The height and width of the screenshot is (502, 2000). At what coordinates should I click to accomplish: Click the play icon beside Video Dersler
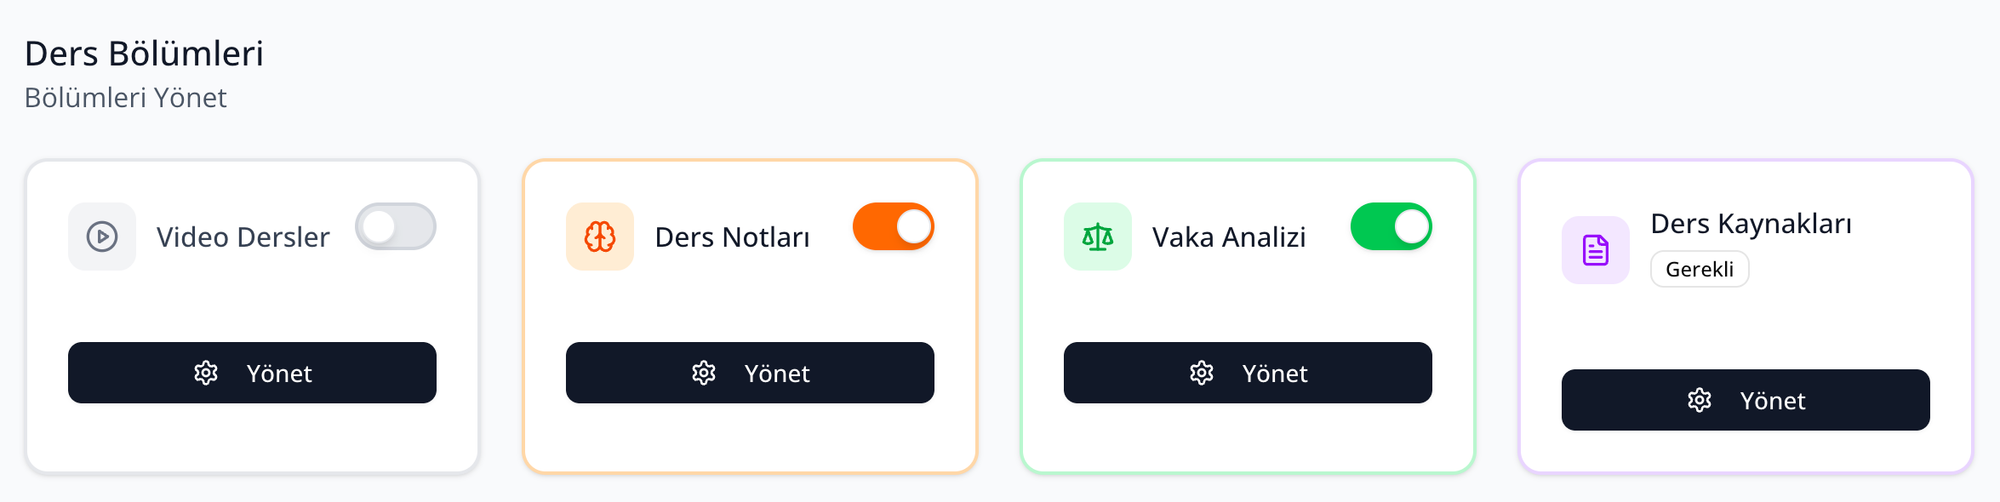pyautogui.click(x=102, y=237)
